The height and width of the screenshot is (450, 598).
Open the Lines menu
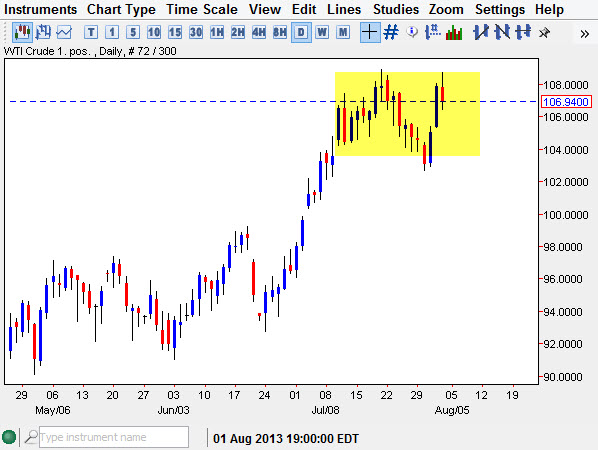[x=344, y=10]
